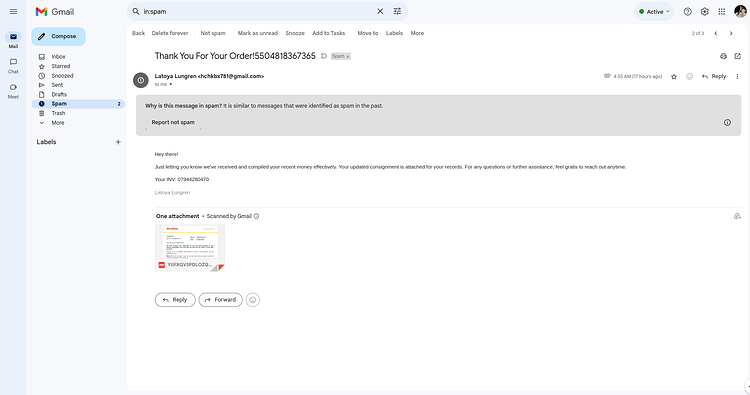Click the Forward button below attachment
This screenshot has height=395, width=750.
pyautogui.click(x=221, y=300)
